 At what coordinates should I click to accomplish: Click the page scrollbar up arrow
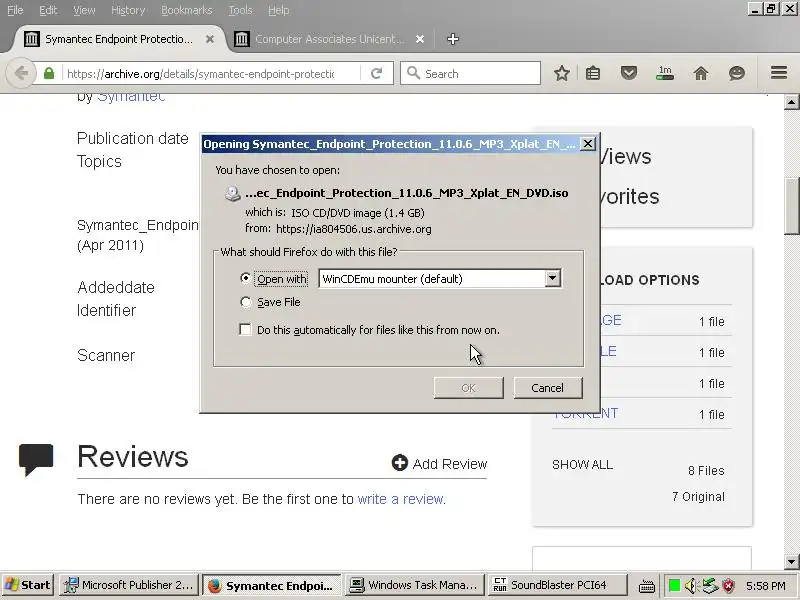792,102
